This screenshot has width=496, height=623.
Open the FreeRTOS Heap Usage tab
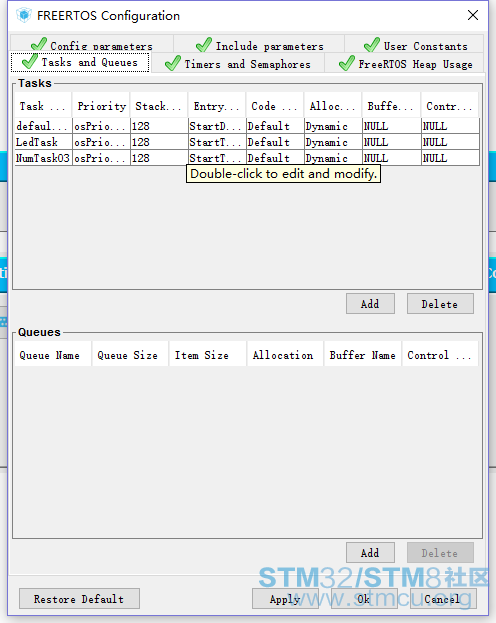405,64
